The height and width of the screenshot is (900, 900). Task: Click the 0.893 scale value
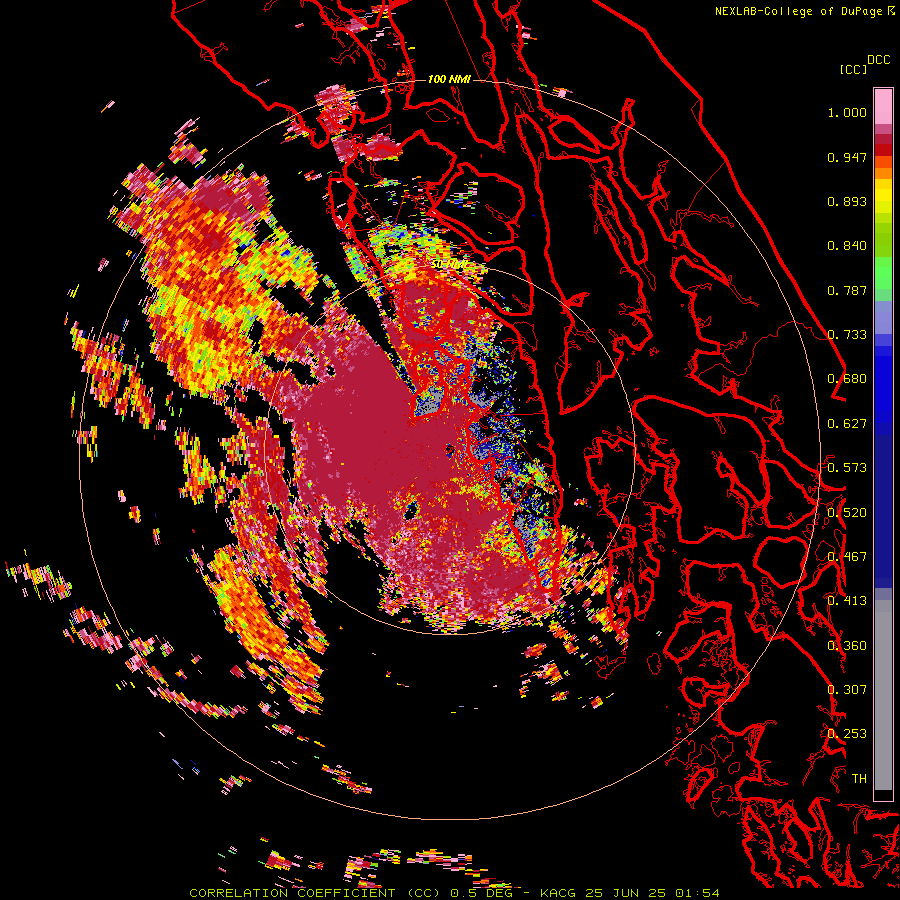click(847, 201)
